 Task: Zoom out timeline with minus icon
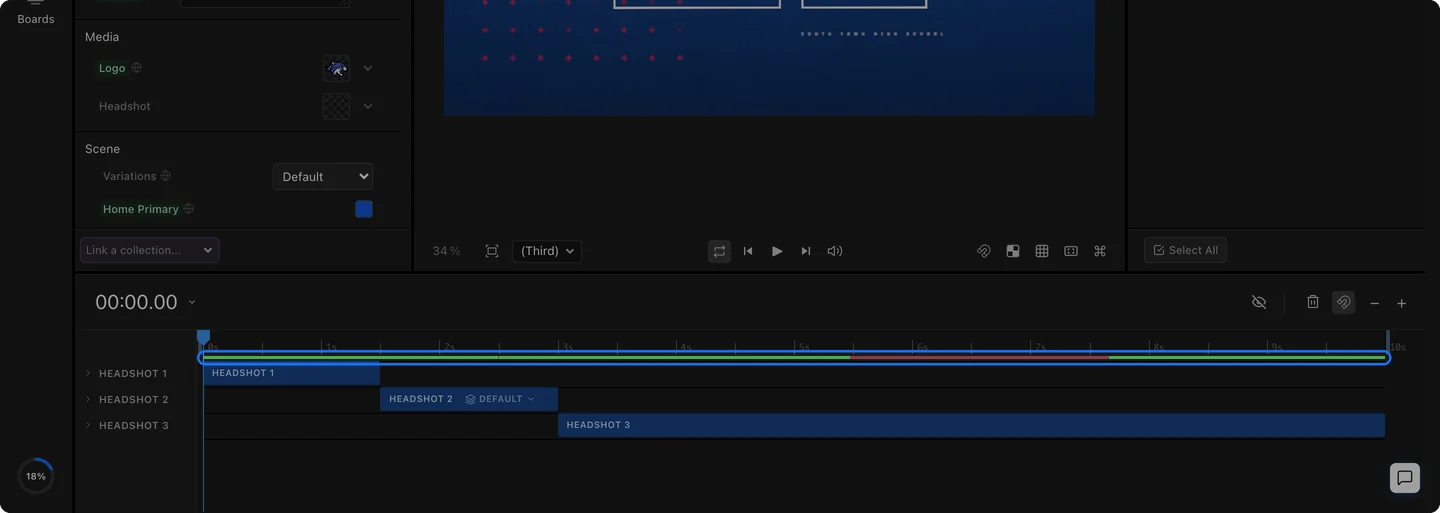tap(1375, 303)
